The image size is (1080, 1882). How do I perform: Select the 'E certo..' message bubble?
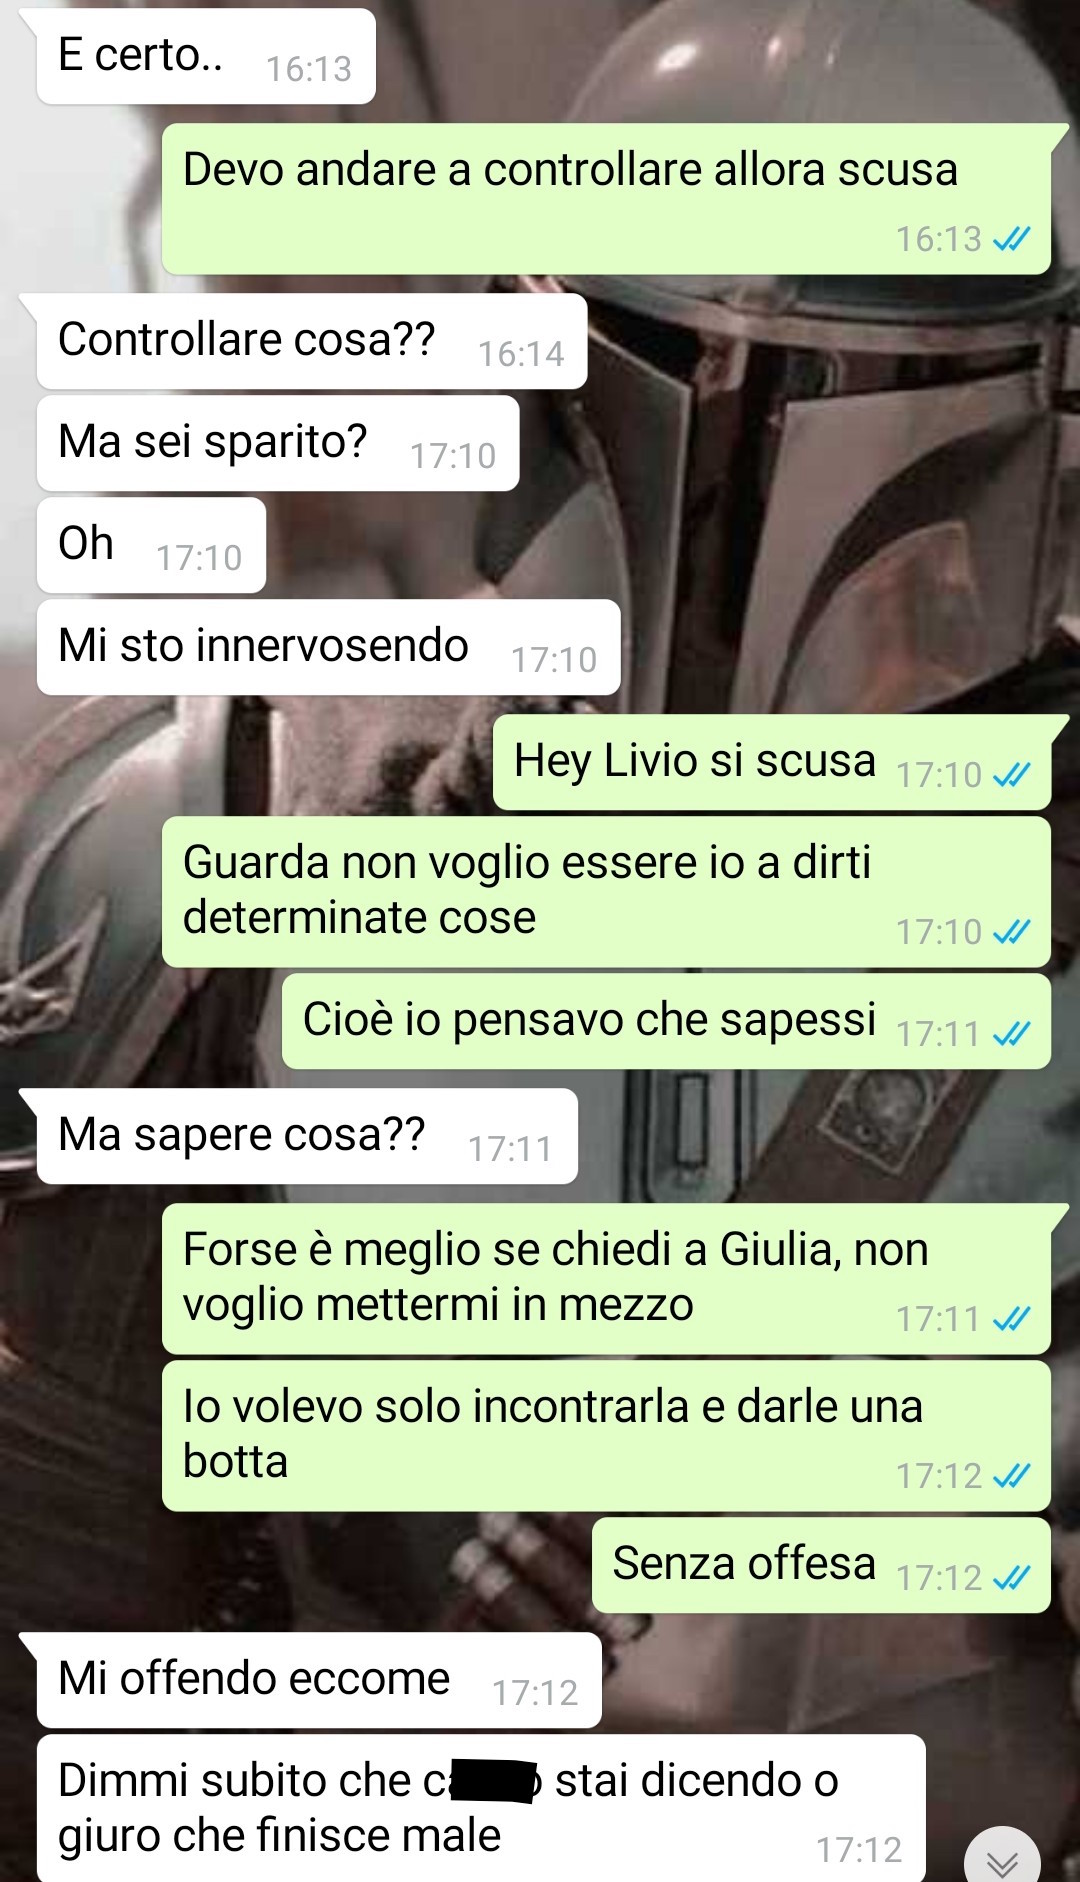(x=206, y=56)
